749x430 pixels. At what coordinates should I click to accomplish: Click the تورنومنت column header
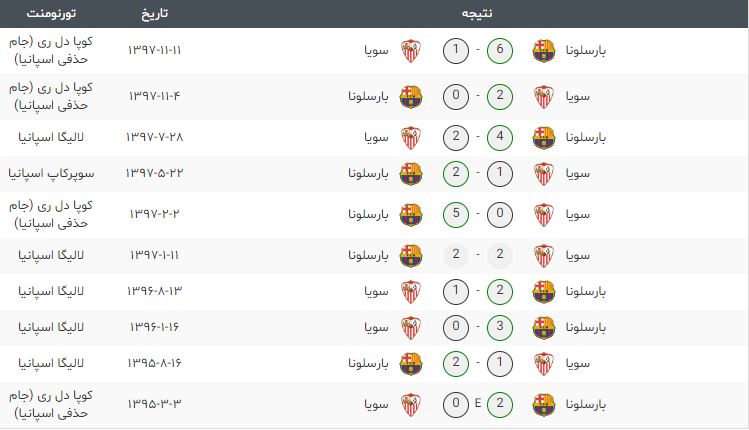click(51, 13)
